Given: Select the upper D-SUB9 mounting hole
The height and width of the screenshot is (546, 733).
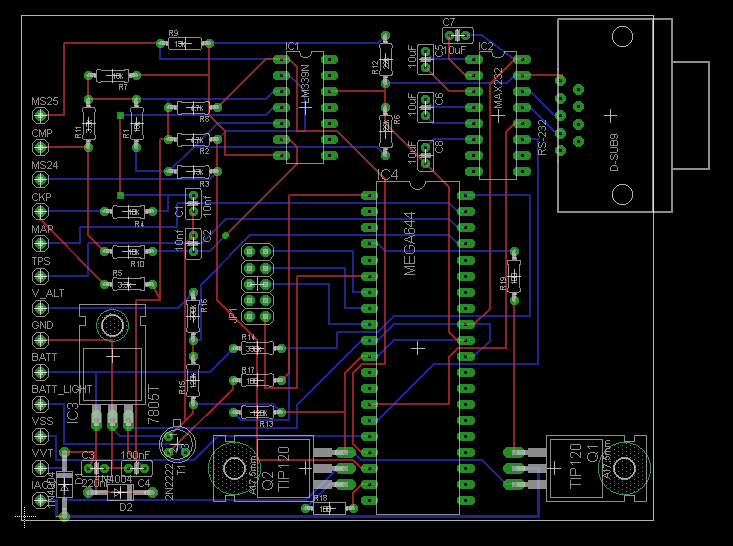Looking at the screenshot, I should coord(622,36).
